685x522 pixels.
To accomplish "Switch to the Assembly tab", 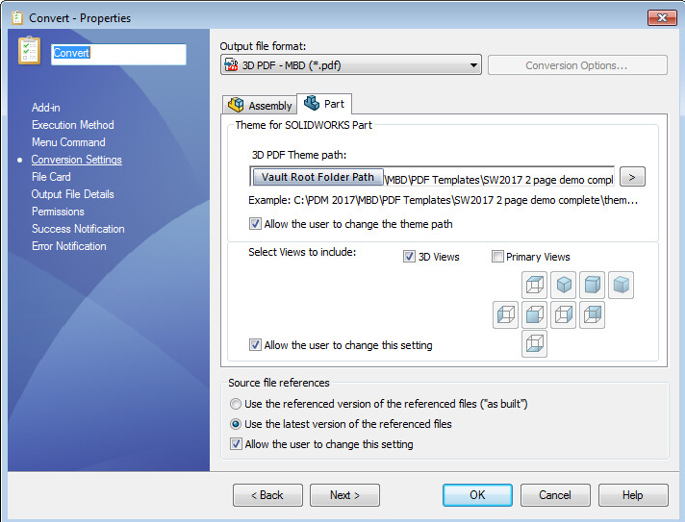I will coord(259,105).
